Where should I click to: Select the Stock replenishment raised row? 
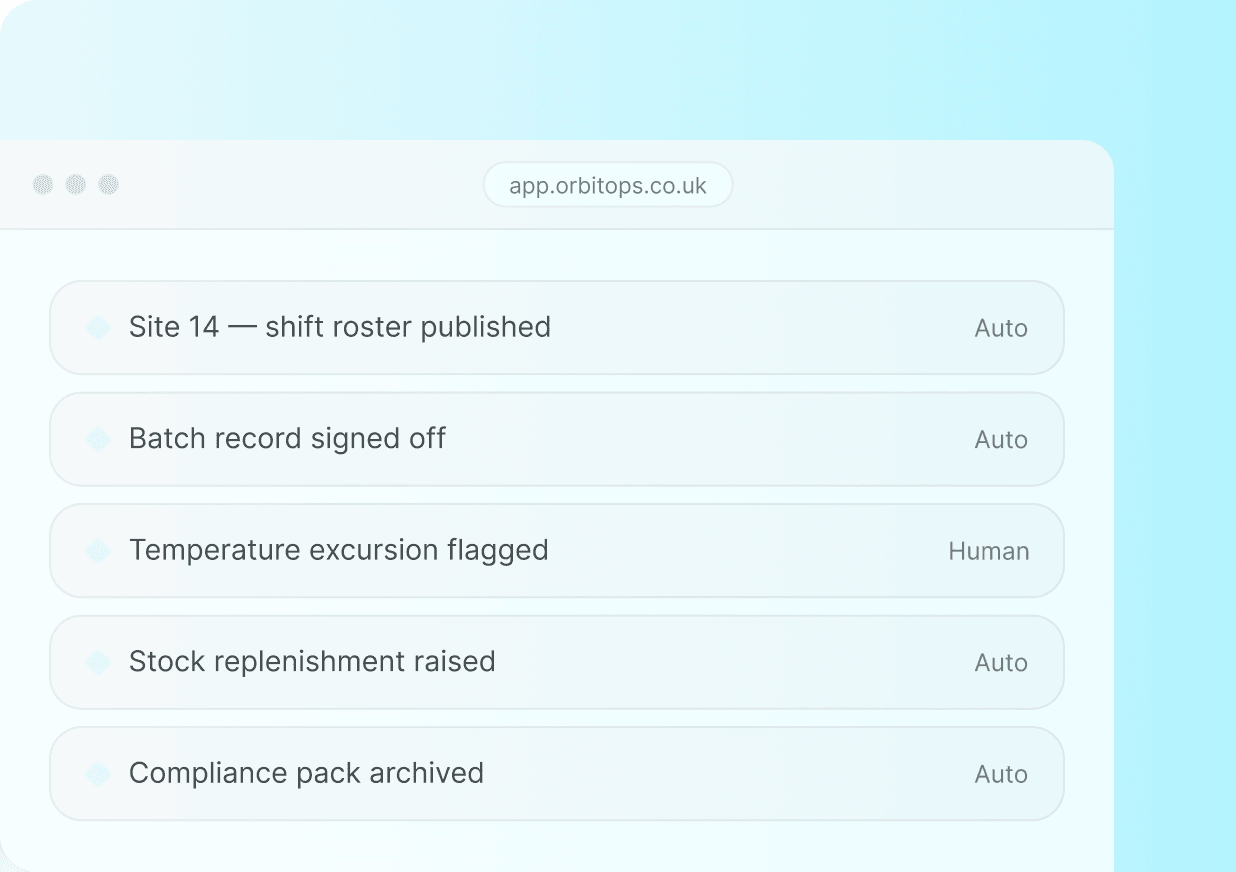[x=557, y=662]
